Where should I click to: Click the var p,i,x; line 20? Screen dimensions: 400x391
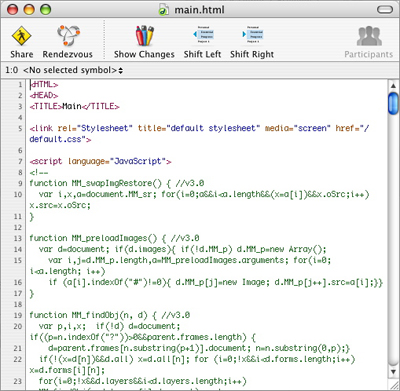[110, 326]
